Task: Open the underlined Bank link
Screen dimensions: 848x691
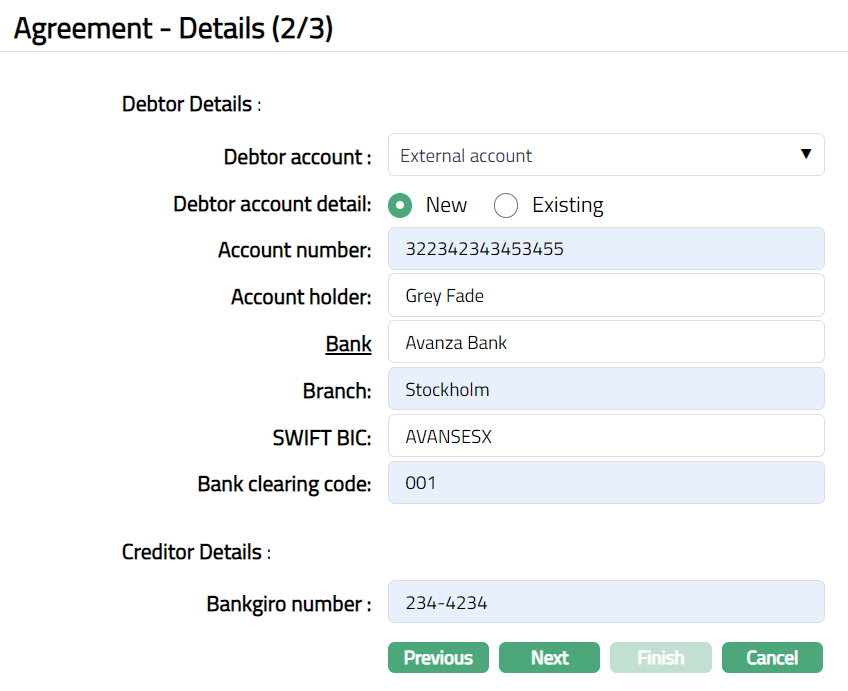Action: (x=348, y=344)
